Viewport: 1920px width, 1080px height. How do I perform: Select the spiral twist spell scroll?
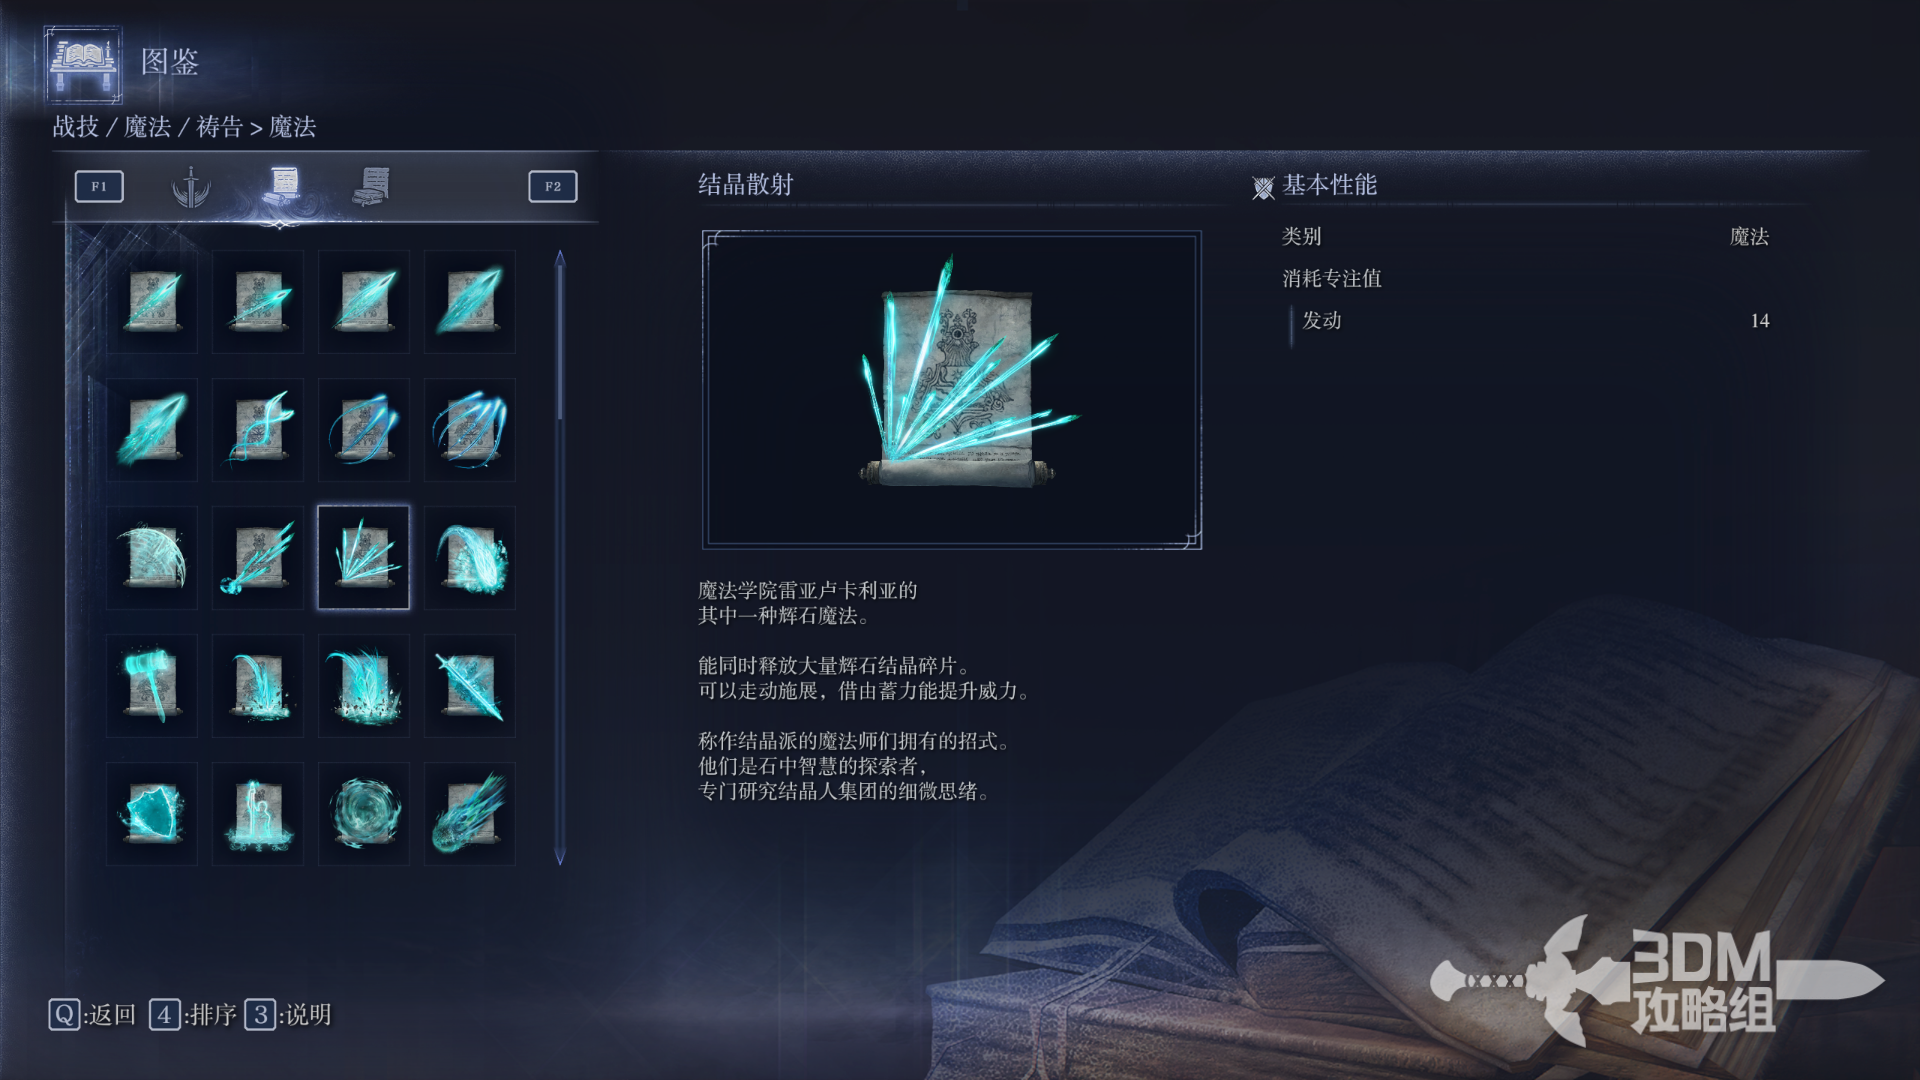(258, 429)
